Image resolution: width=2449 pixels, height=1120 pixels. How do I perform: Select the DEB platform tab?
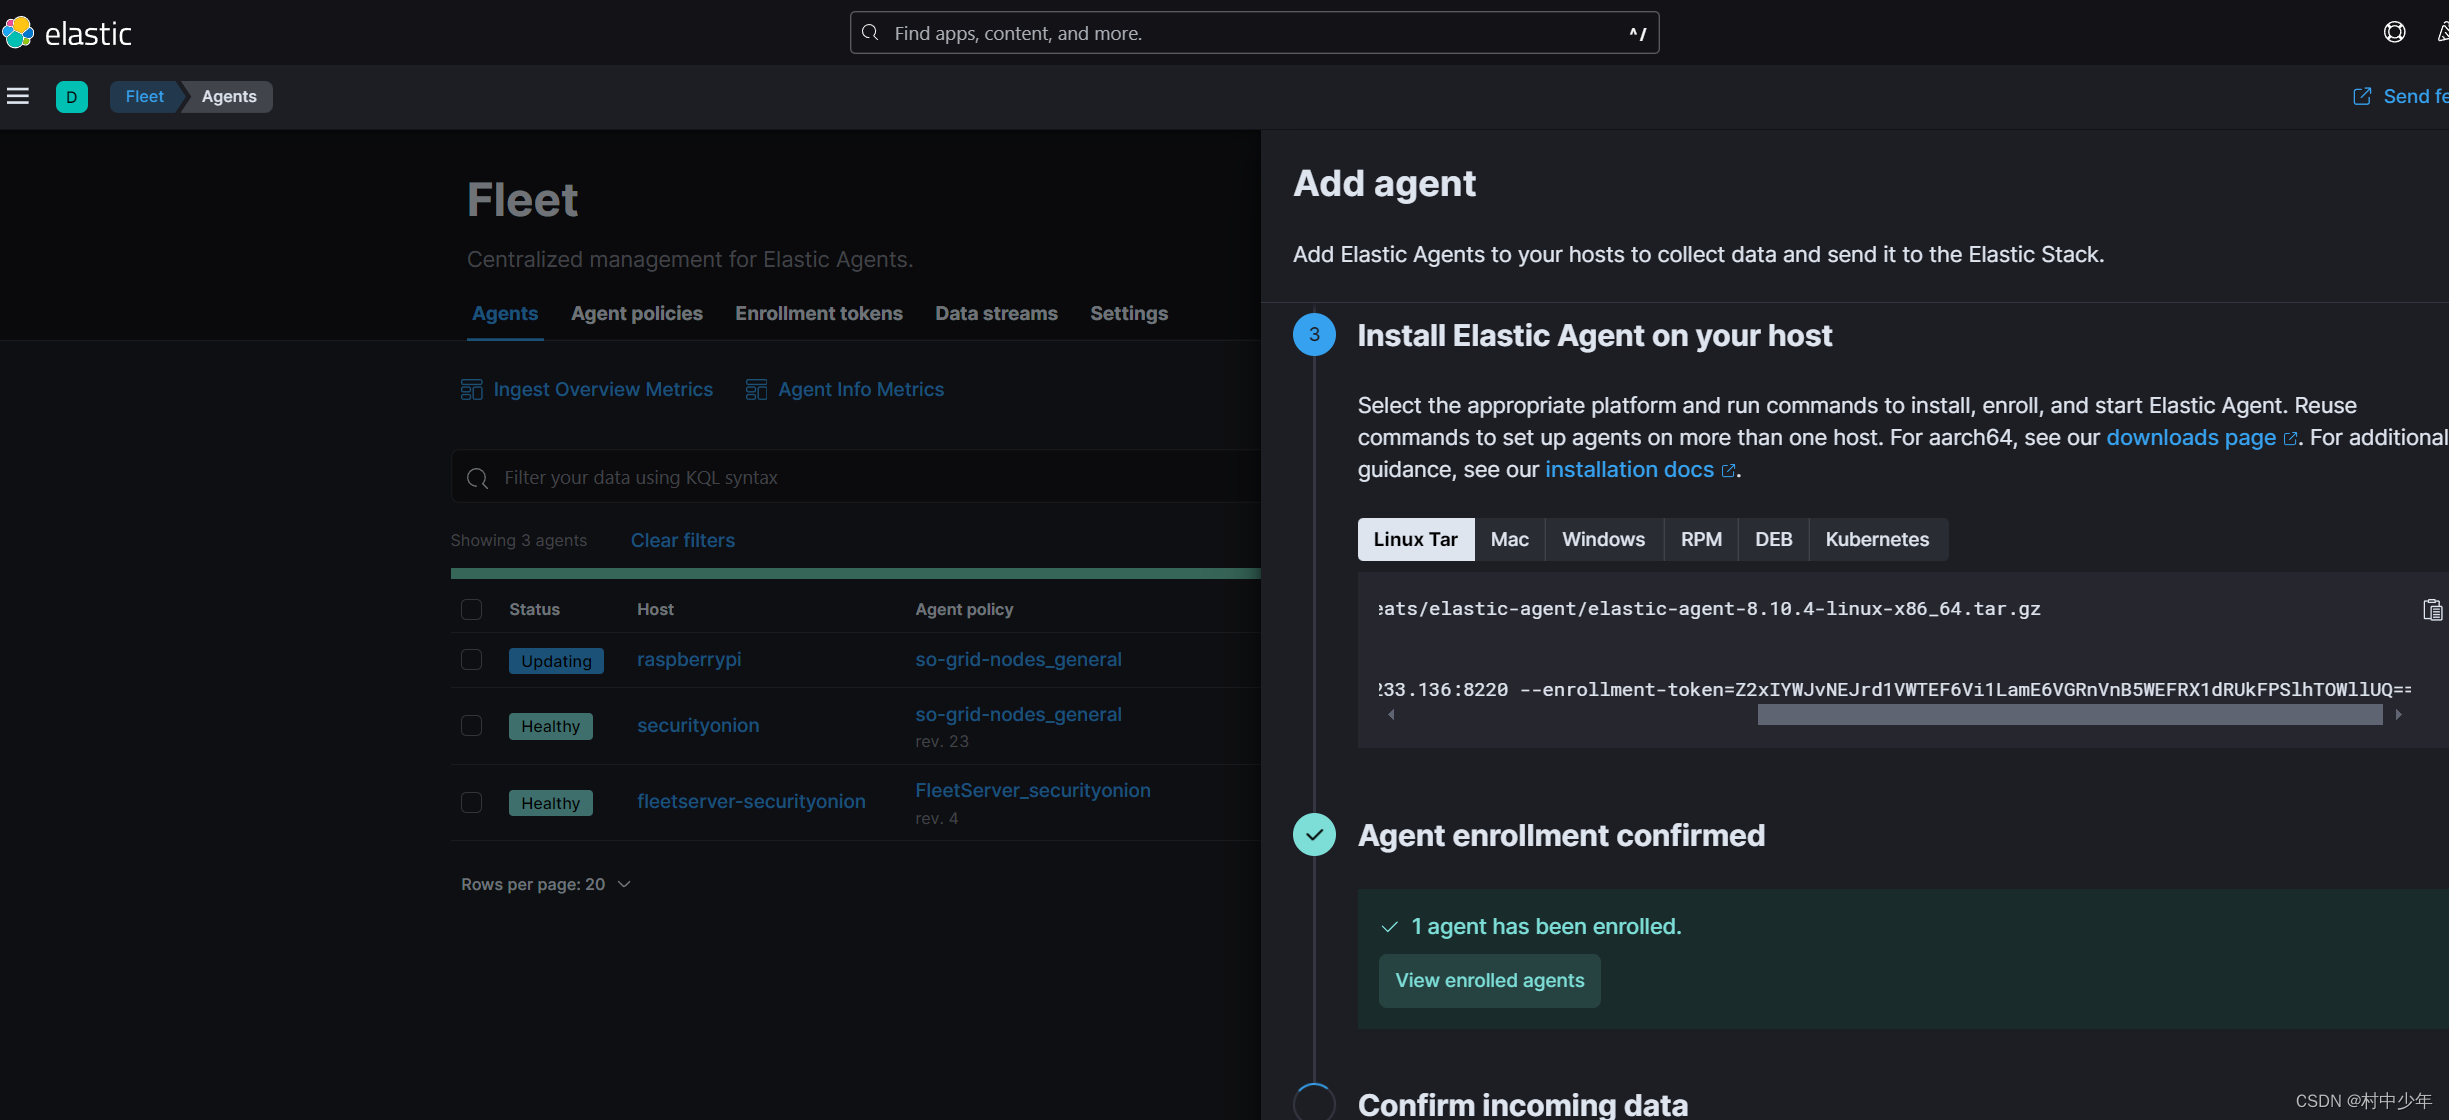(1773, 539)
